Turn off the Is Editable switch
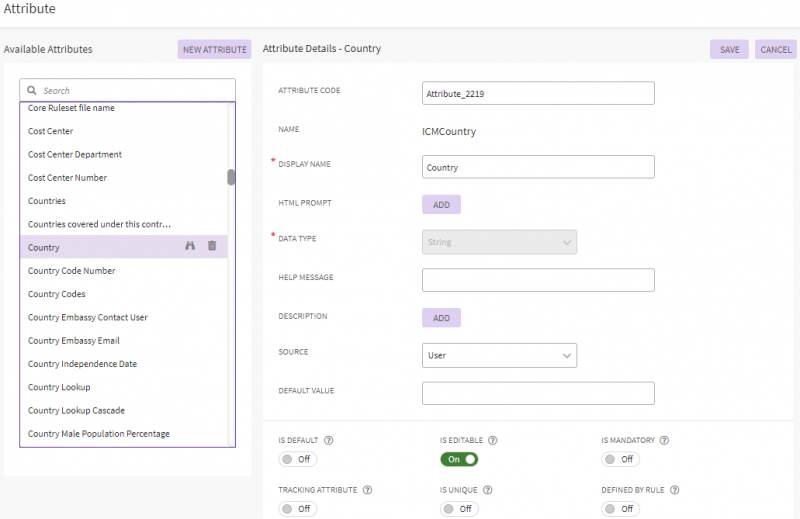This screenshot has height=519, width=800. pyautogui.click(x=459, y=459)
